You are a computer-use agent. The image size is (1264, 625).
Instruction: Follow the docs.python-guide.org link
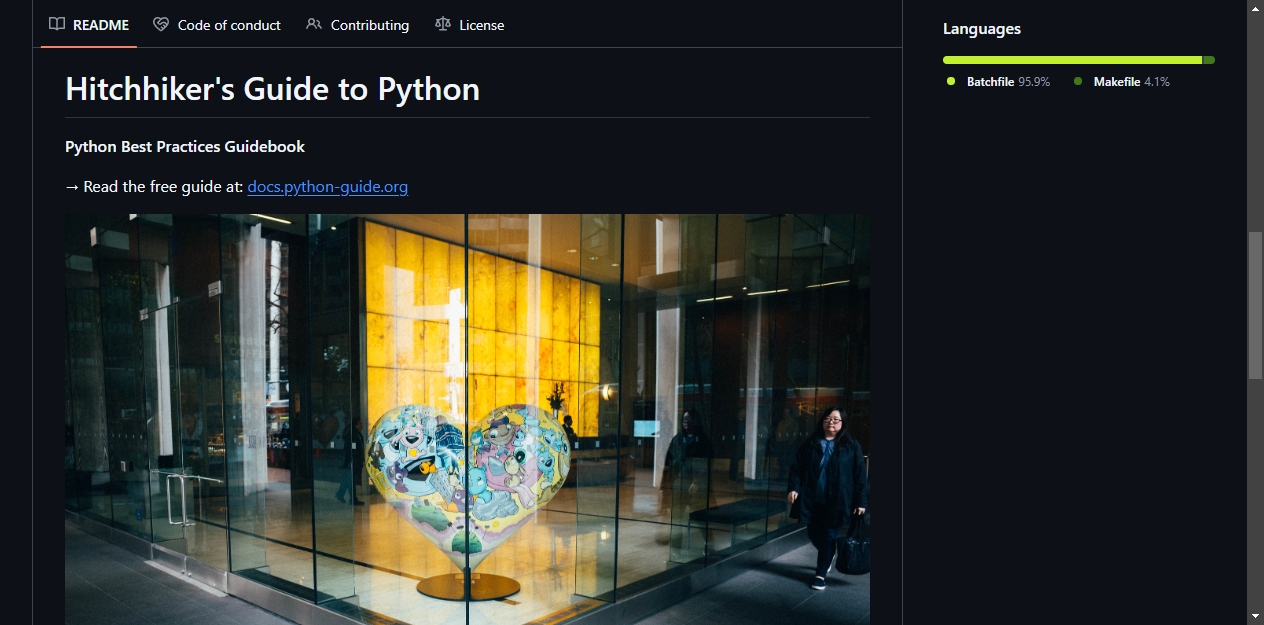pyautogui.click(x=328, y=186)
